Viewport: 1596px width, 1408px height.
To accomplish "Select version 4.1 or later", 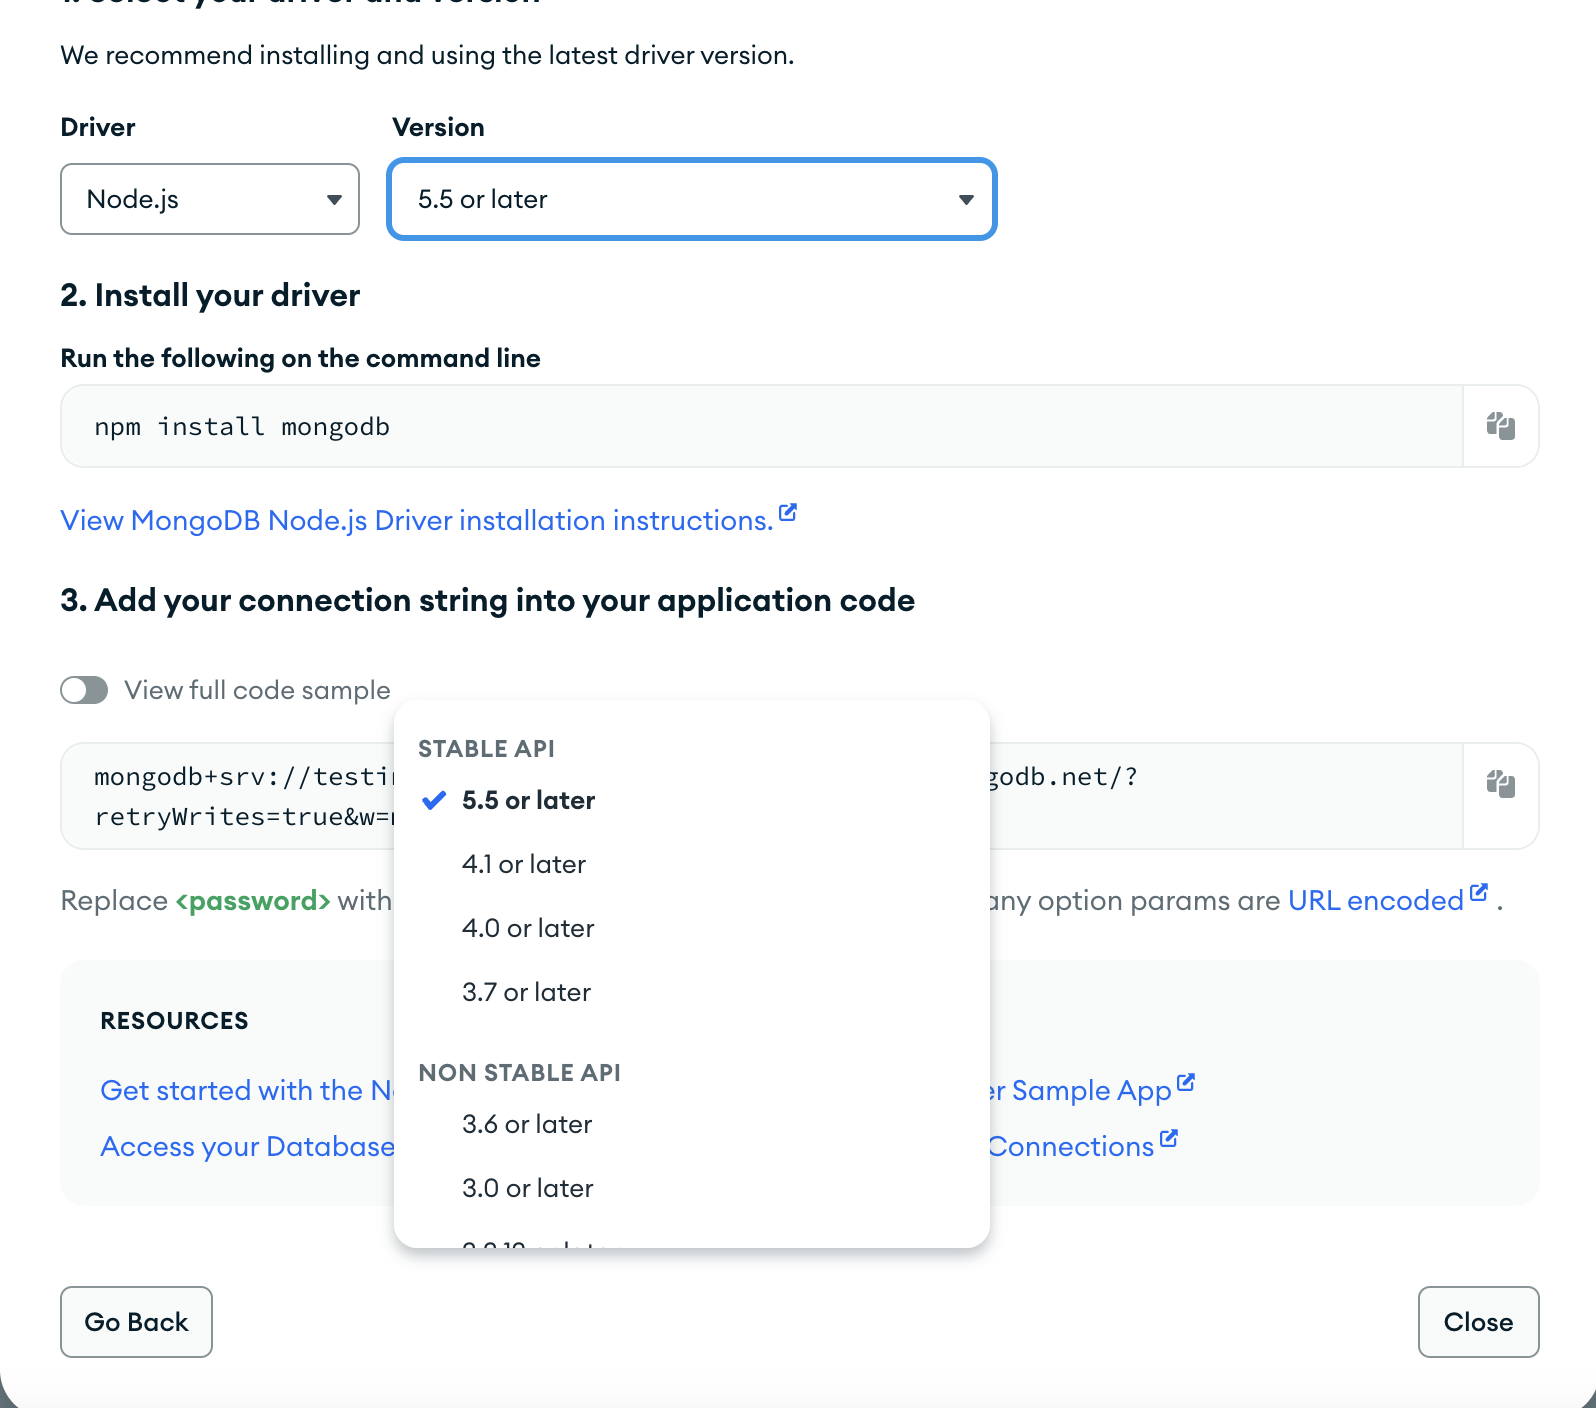I will [x=524, y=864].
